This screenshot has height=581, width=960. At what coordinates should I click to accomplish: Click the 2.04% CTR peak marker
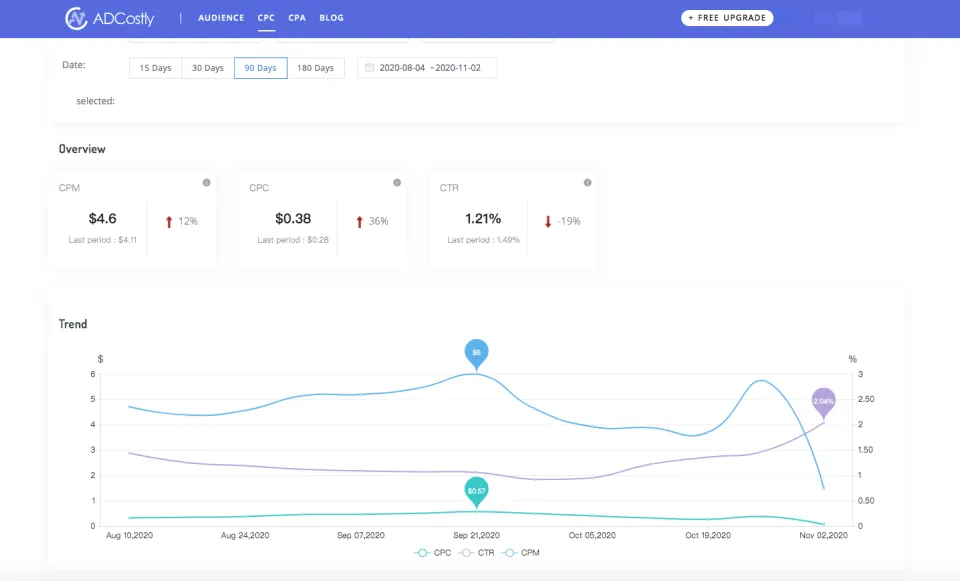click(823, 401)
